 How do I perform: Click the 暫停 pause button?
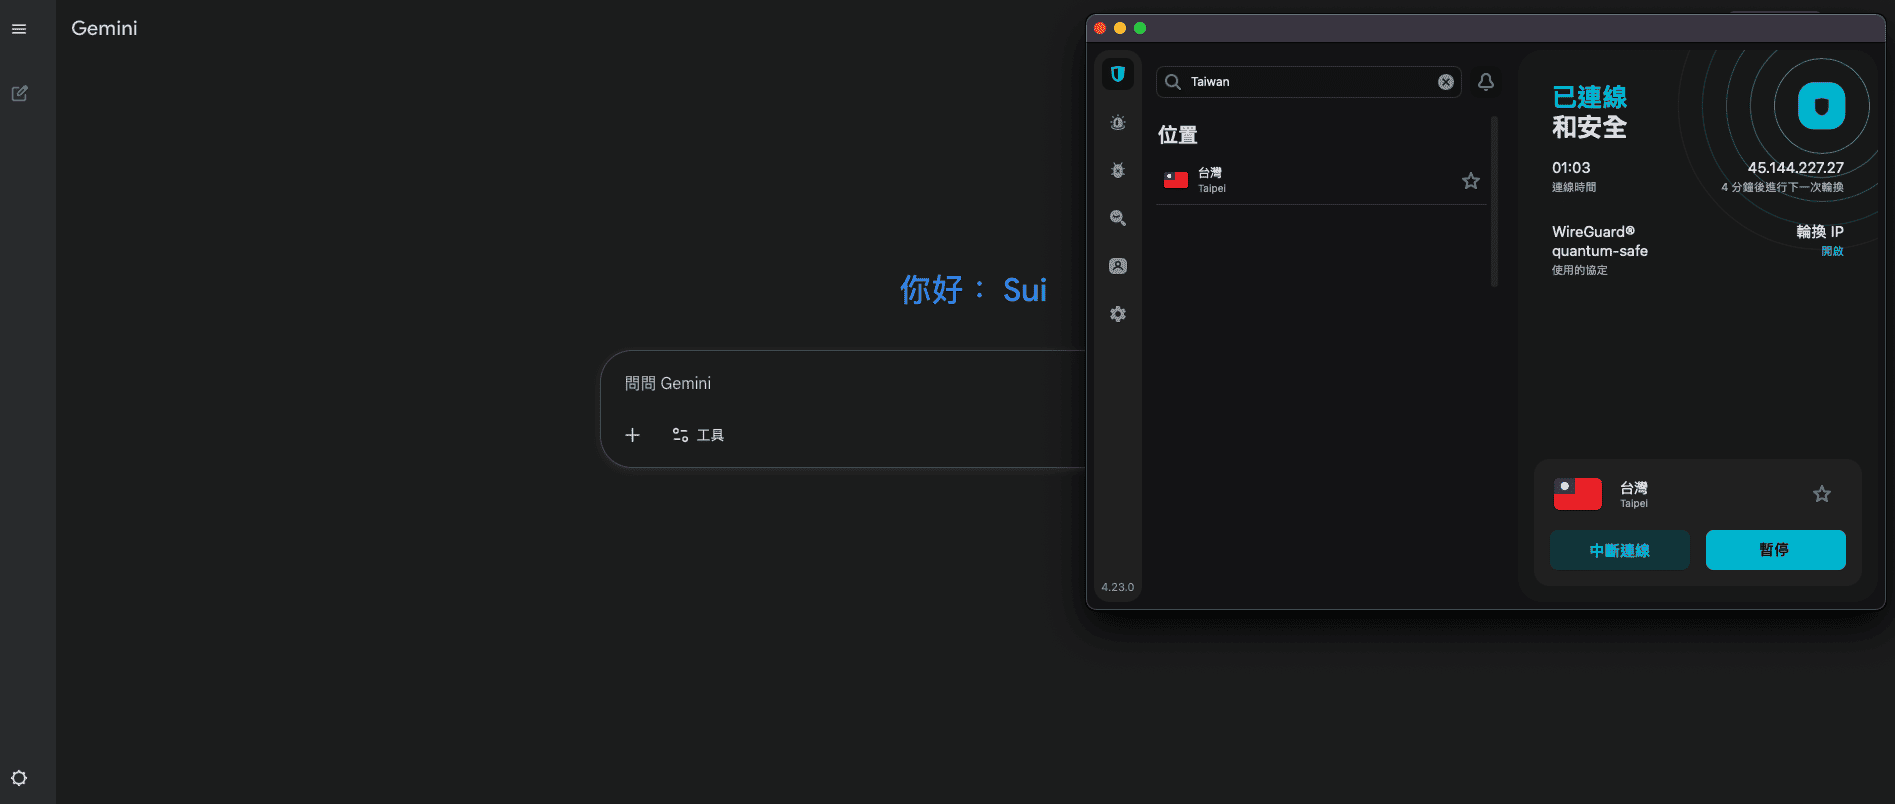[1776, 550]
